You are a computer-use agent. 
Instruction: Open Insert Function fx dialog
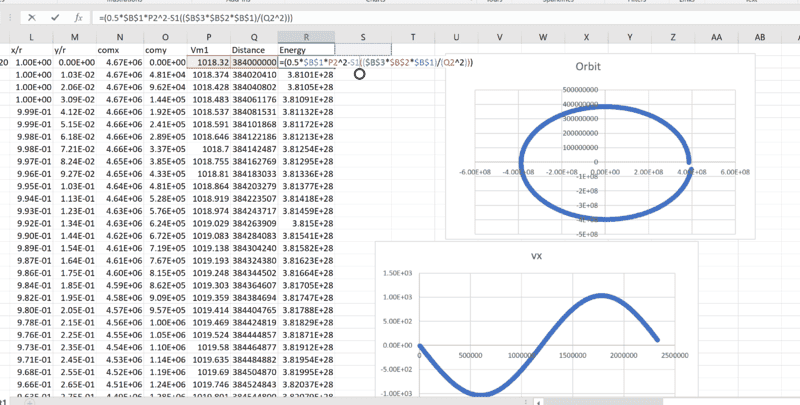click(x=79, y=18)
